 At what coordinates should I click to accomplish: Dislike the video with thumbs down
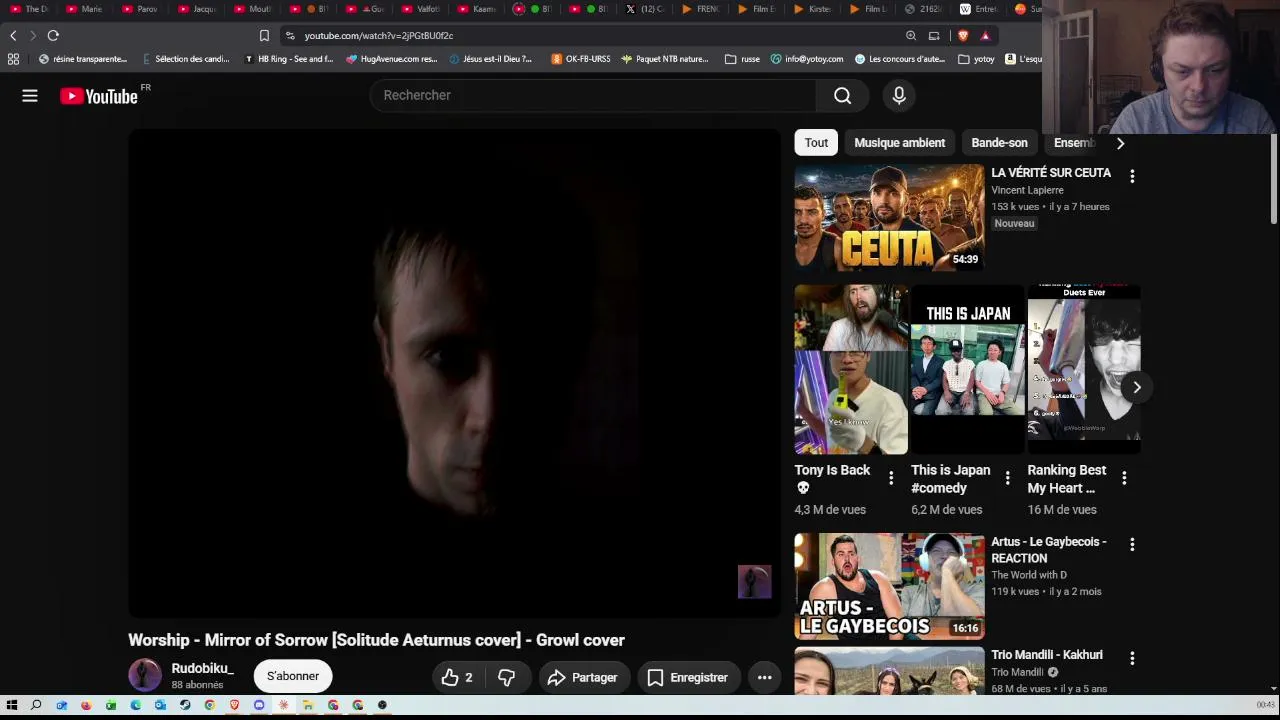pyautogui.click(x=507, y=677)
